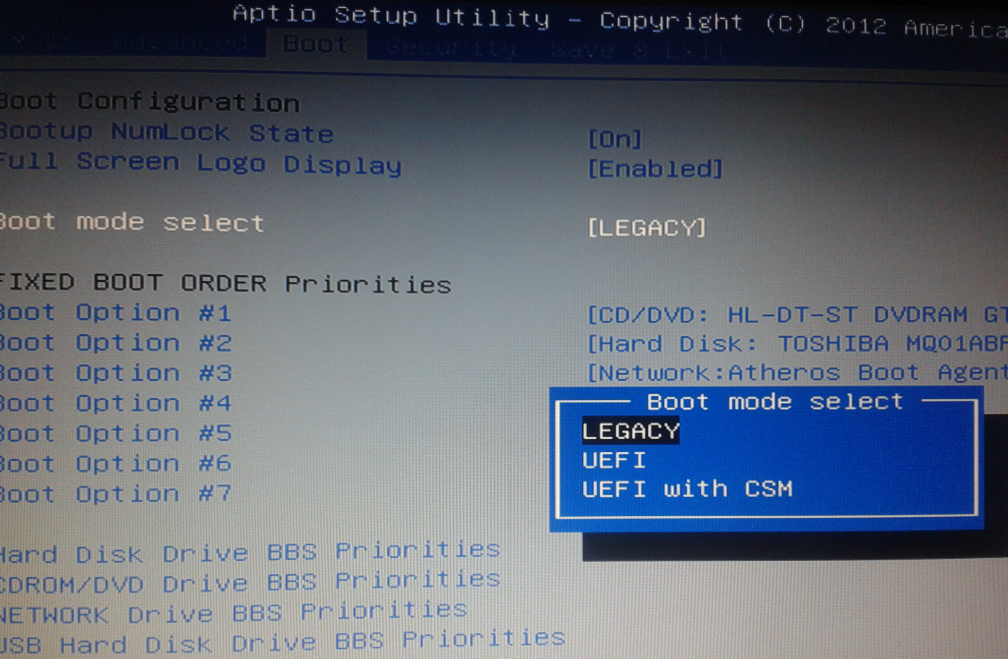Open USB Hard Disk Drive BBS Priorities
Screen dimensions: 1008x659
point(282,641)
